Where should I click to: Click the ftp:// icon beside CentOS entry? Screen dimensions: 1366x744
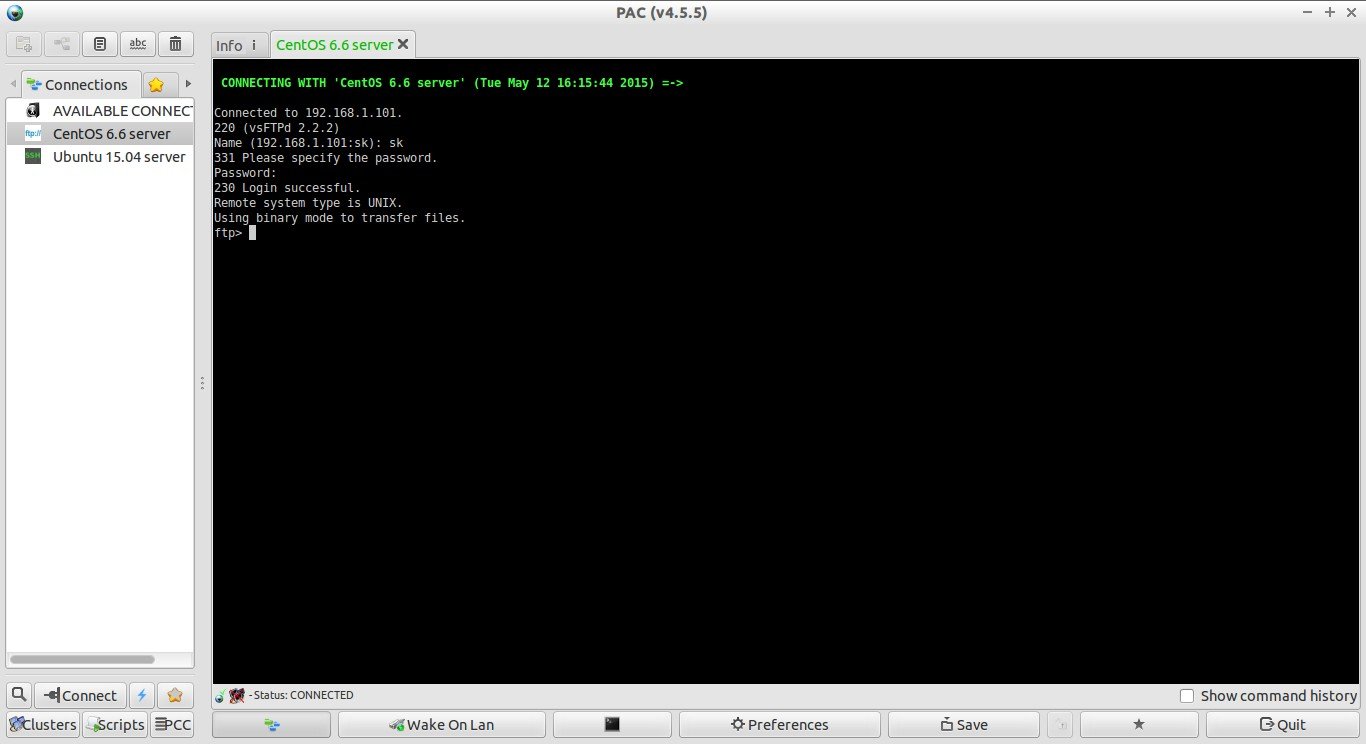point(33,133)
